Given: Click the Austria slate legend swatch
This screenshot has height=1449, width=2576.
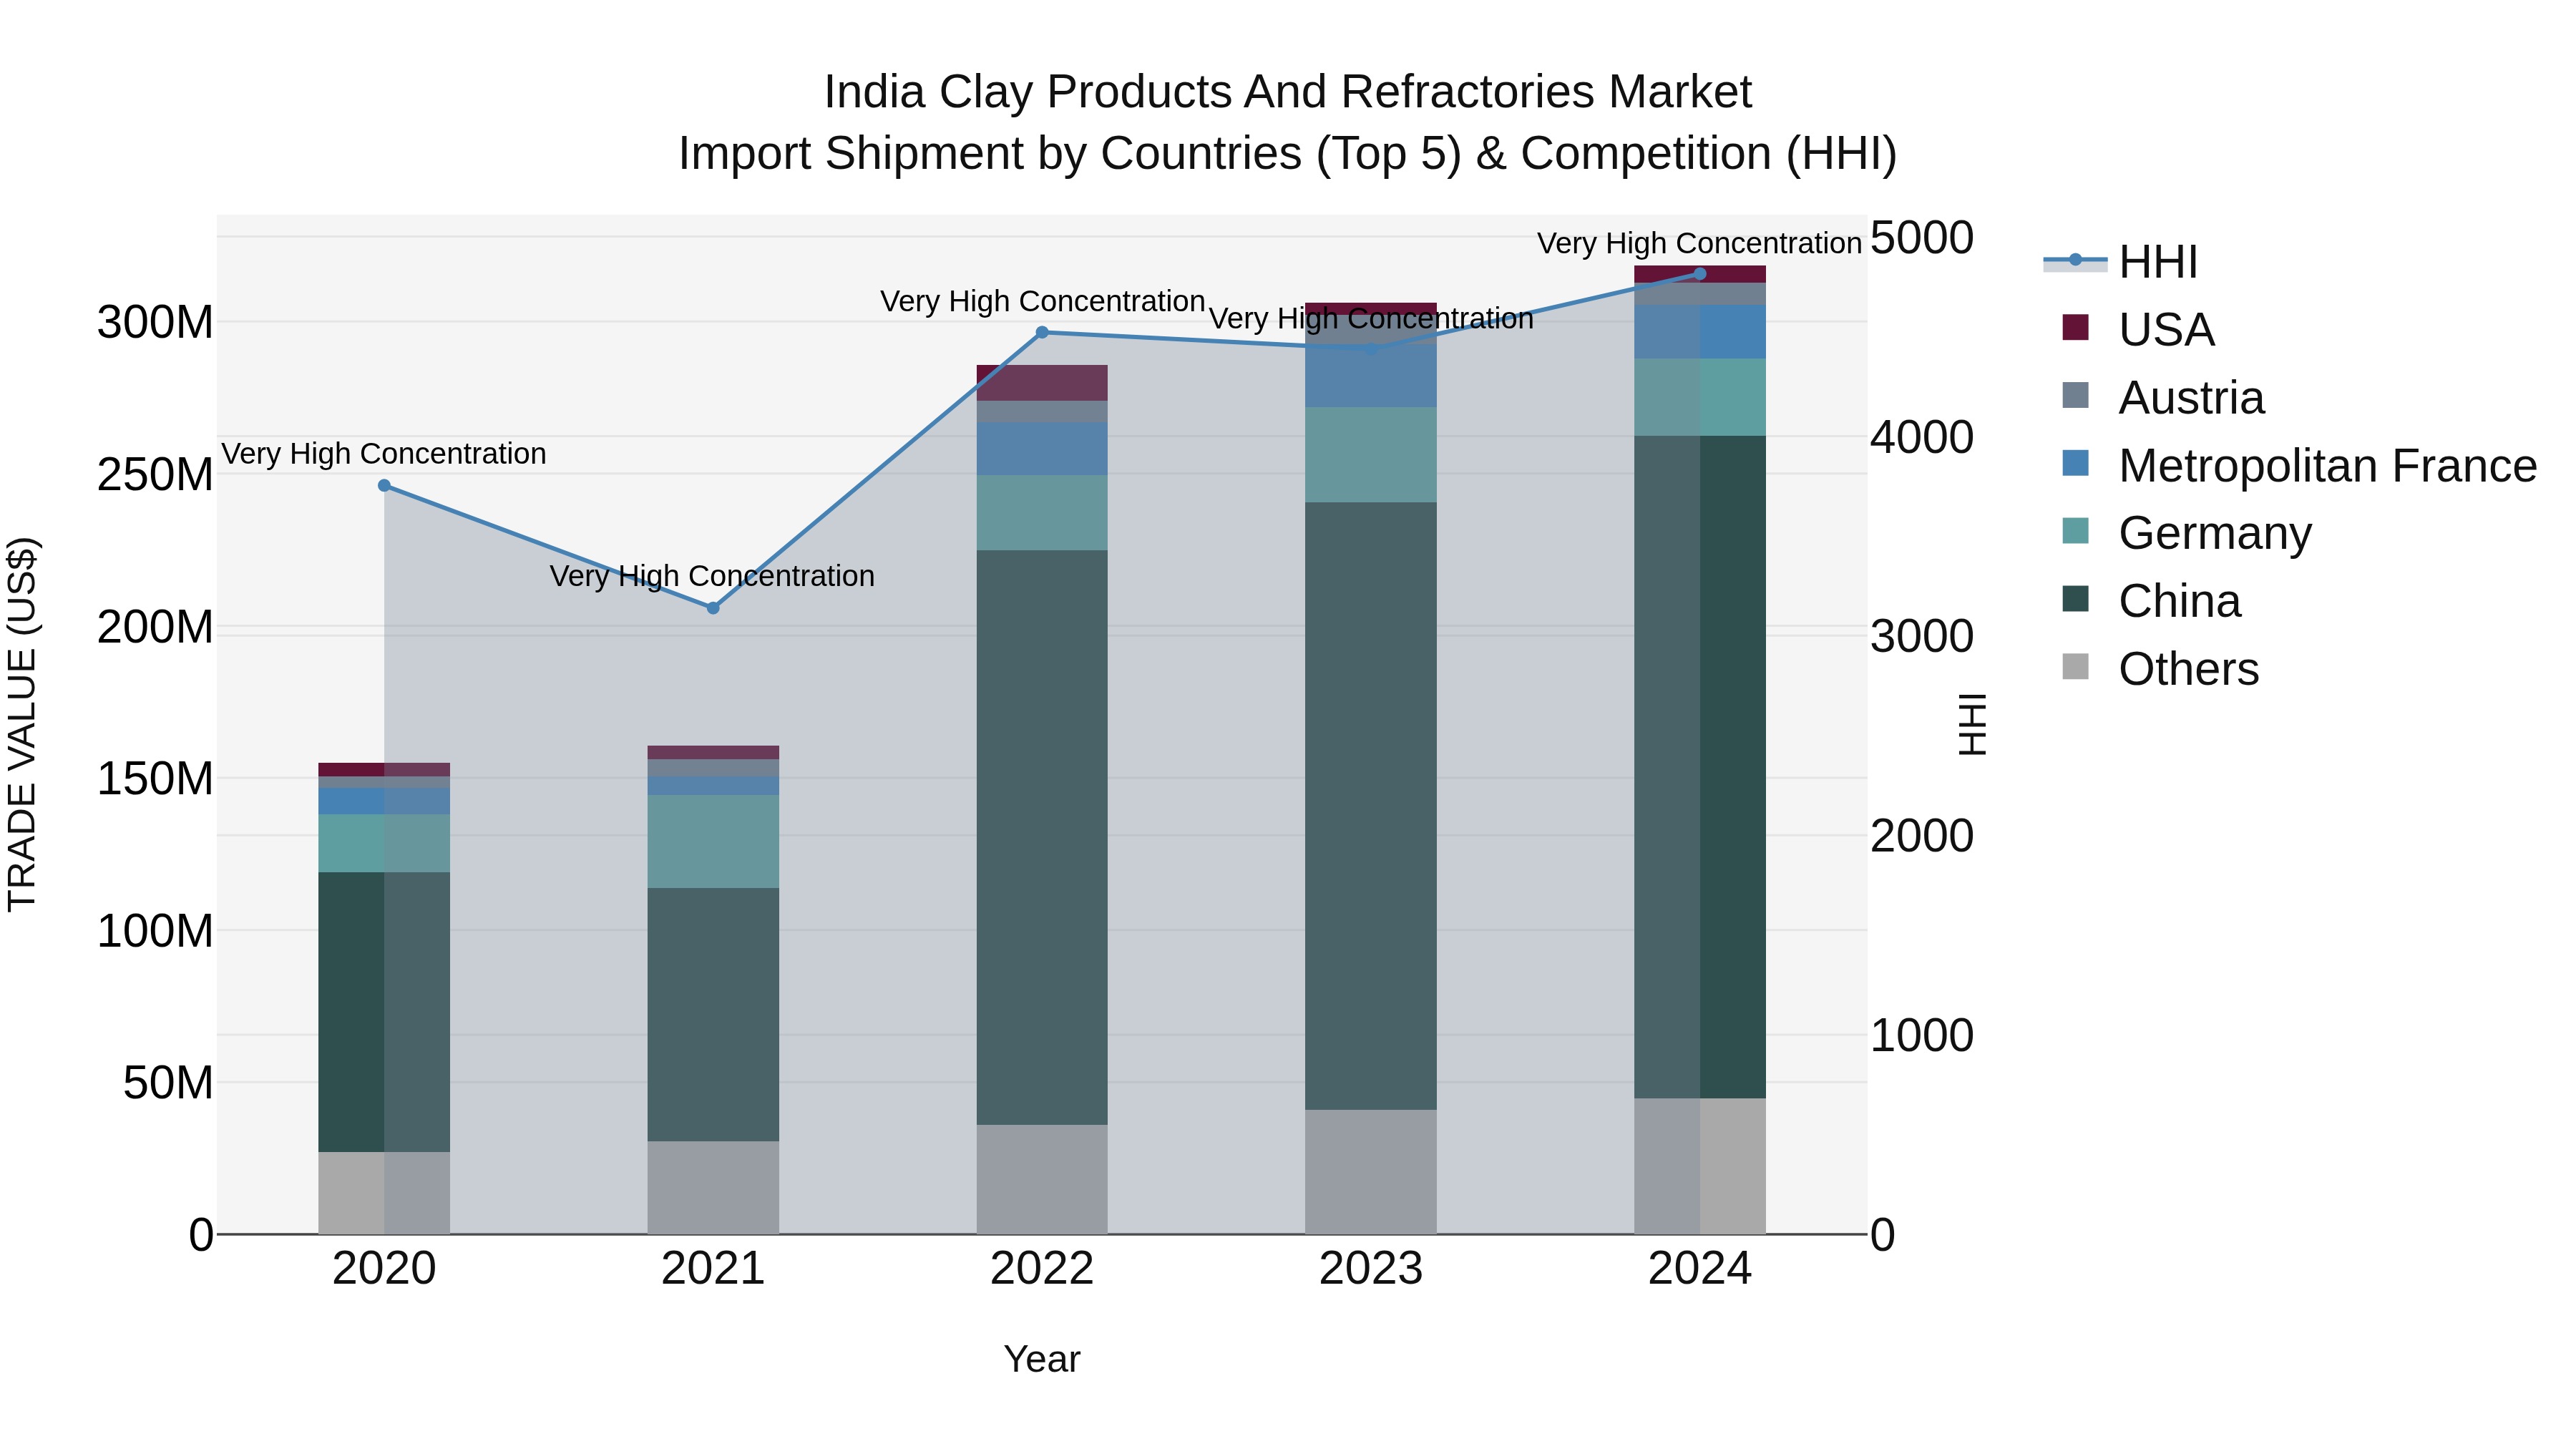Looking at the screenshot, I should click(x=2076, y=395).
